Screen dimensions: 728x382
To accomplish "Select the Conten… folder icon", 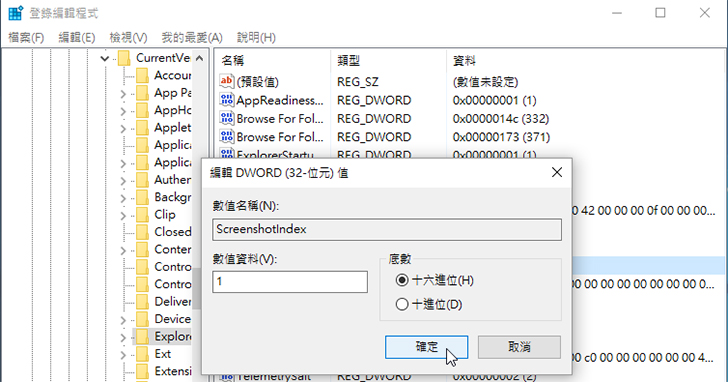I will coord(143,249).
